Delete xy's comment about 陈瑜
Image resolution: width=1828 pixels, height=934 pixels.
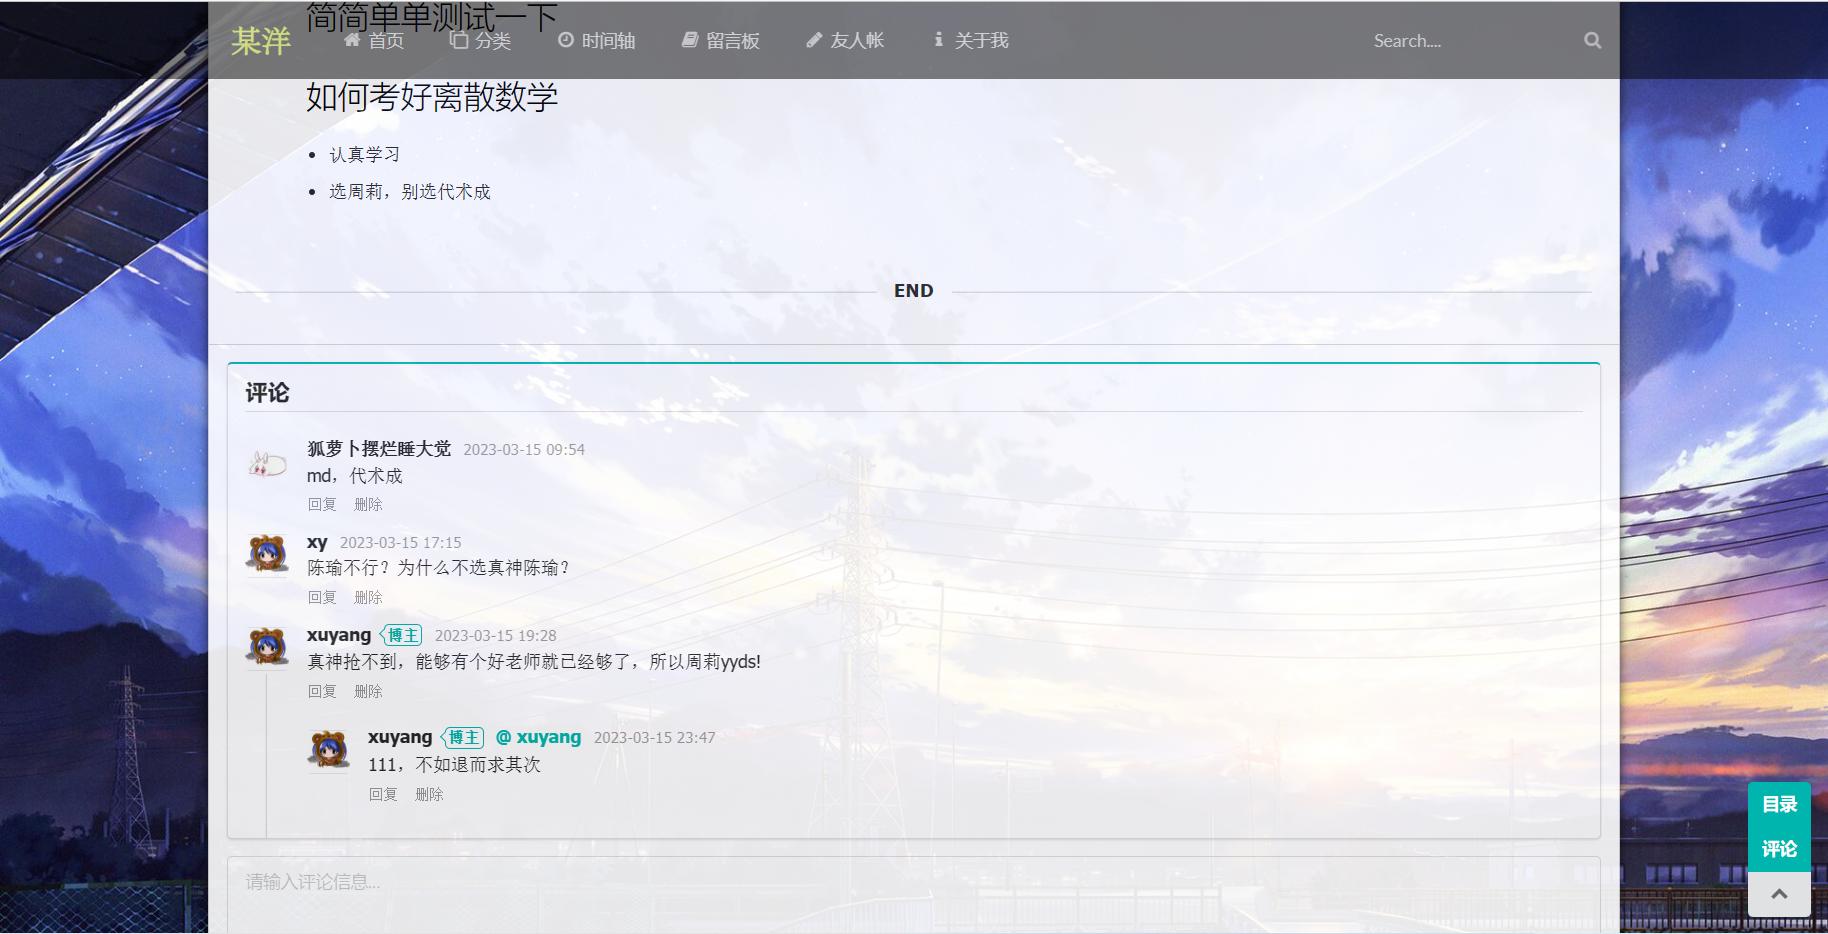tap(368, 598)
